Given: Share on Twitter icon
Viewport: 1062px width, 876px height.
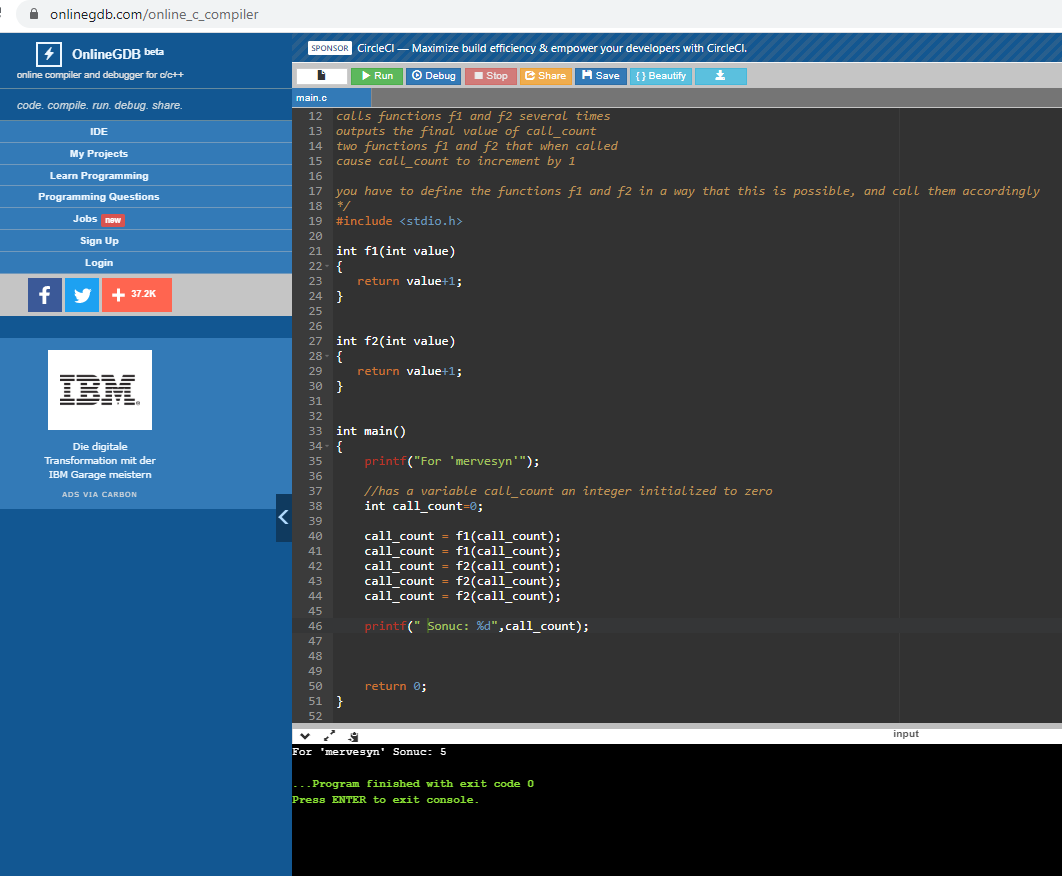Looking at the screenshot, I should (82, 295).
